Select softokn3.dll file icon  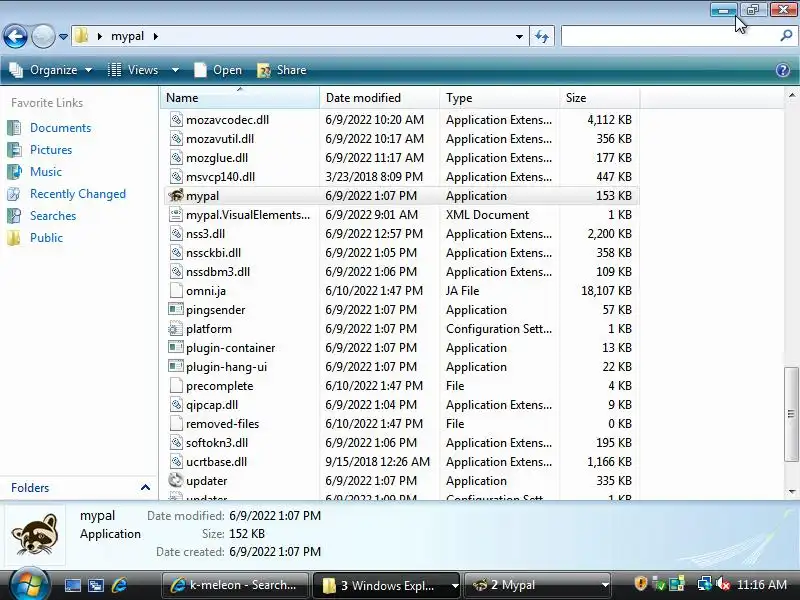pyautogui.click(x=176, y=442)
